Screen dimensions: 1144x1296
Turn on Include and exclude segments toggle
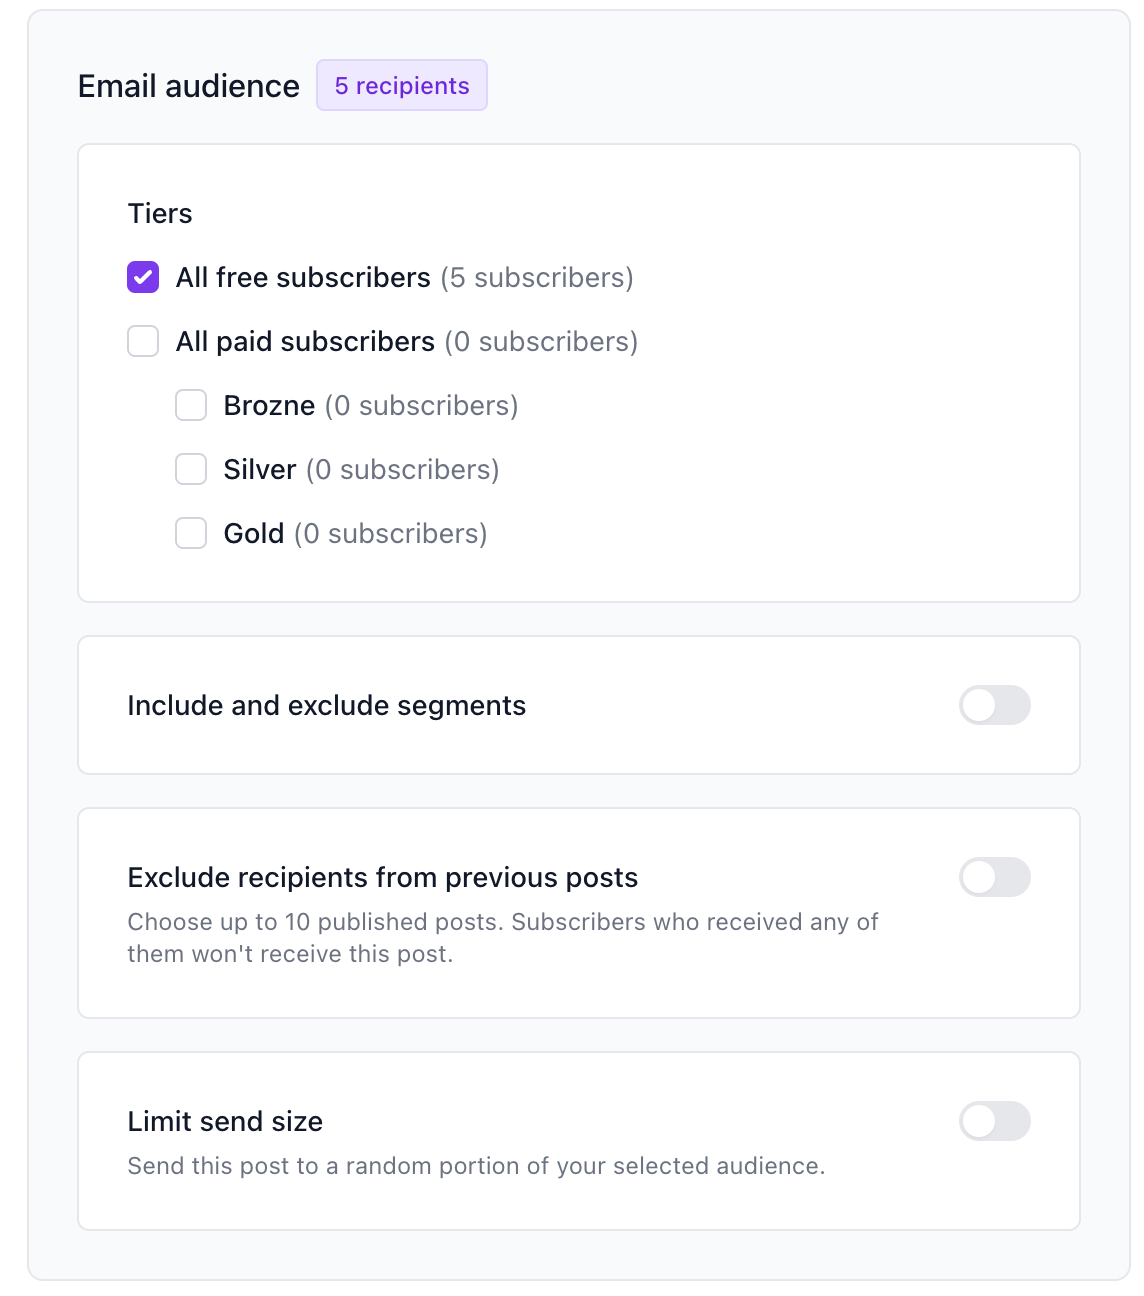(x=995, y=705)
